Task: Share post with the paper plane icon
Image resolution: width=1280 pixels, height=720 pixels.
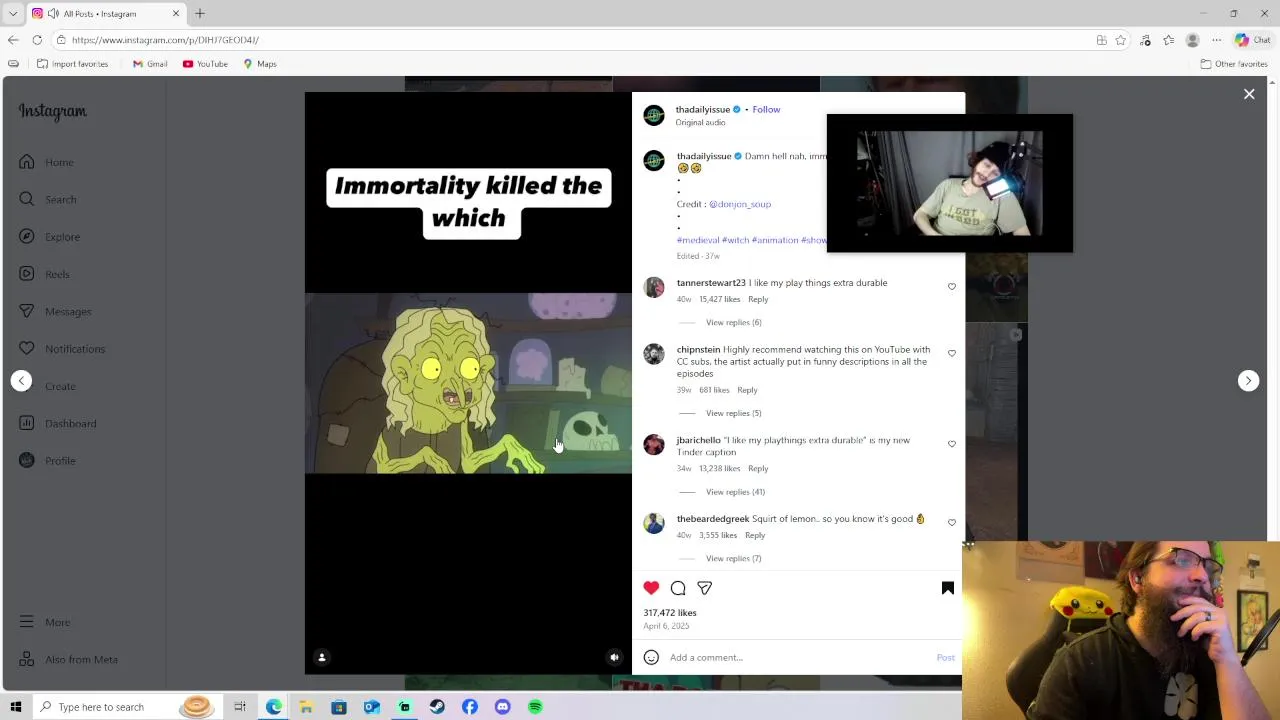Action: point(705,588)
